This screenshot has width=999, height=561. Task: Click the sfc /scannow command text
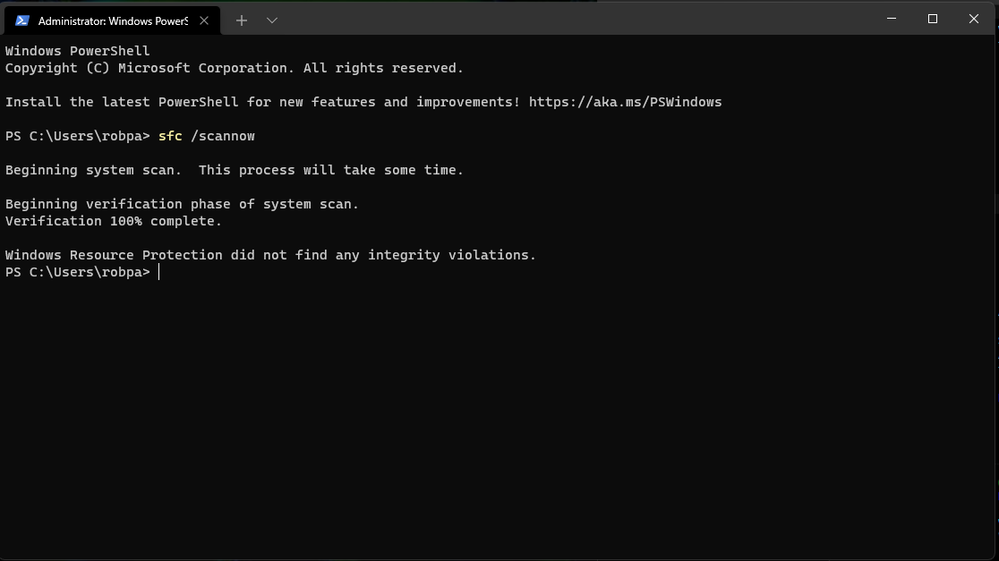[206, 136]
